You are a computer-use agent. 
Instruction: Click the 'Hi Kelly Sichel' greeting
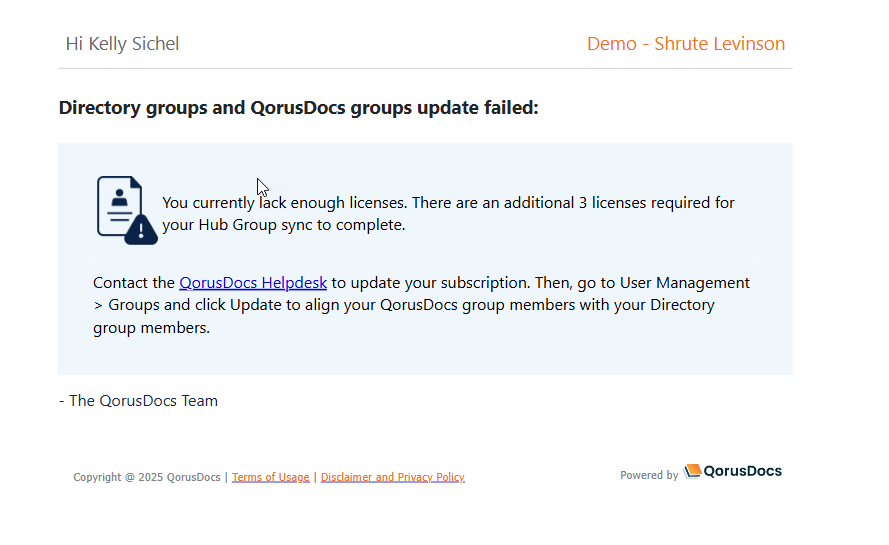(x=122, y=44)
